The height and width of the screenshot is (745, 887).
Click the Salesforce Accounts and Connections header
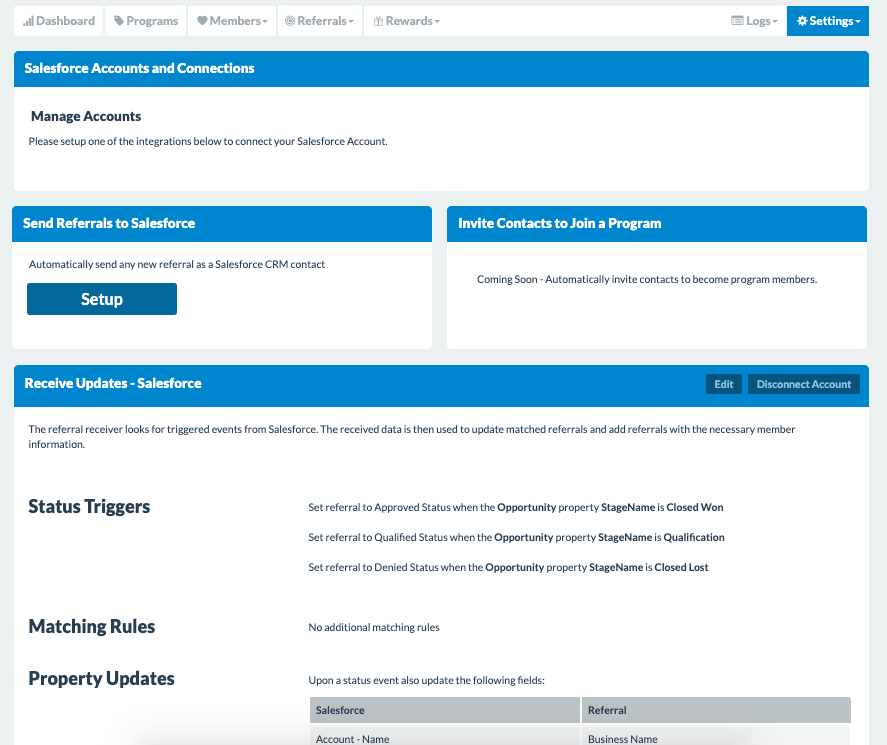point(139,68)
